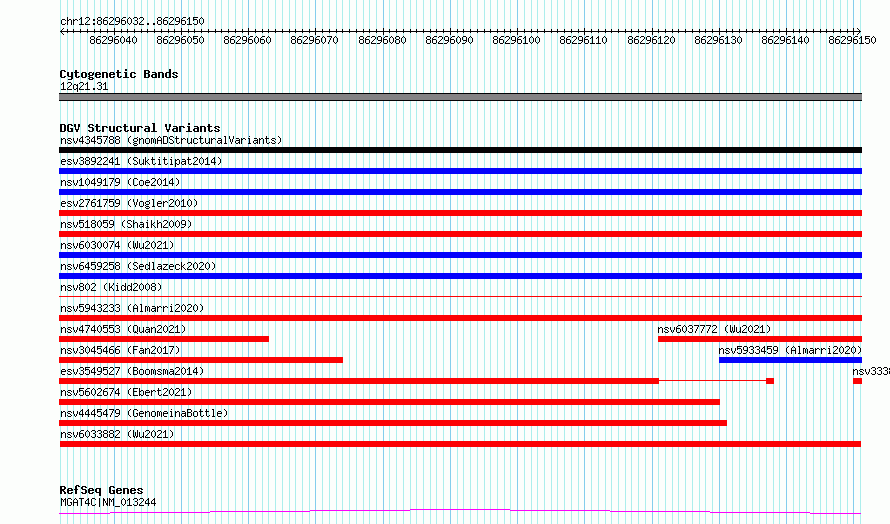The width and height of the screenshot is (890, 524).
Task: Click the small red esv3549527 end block
Action: 770,381
